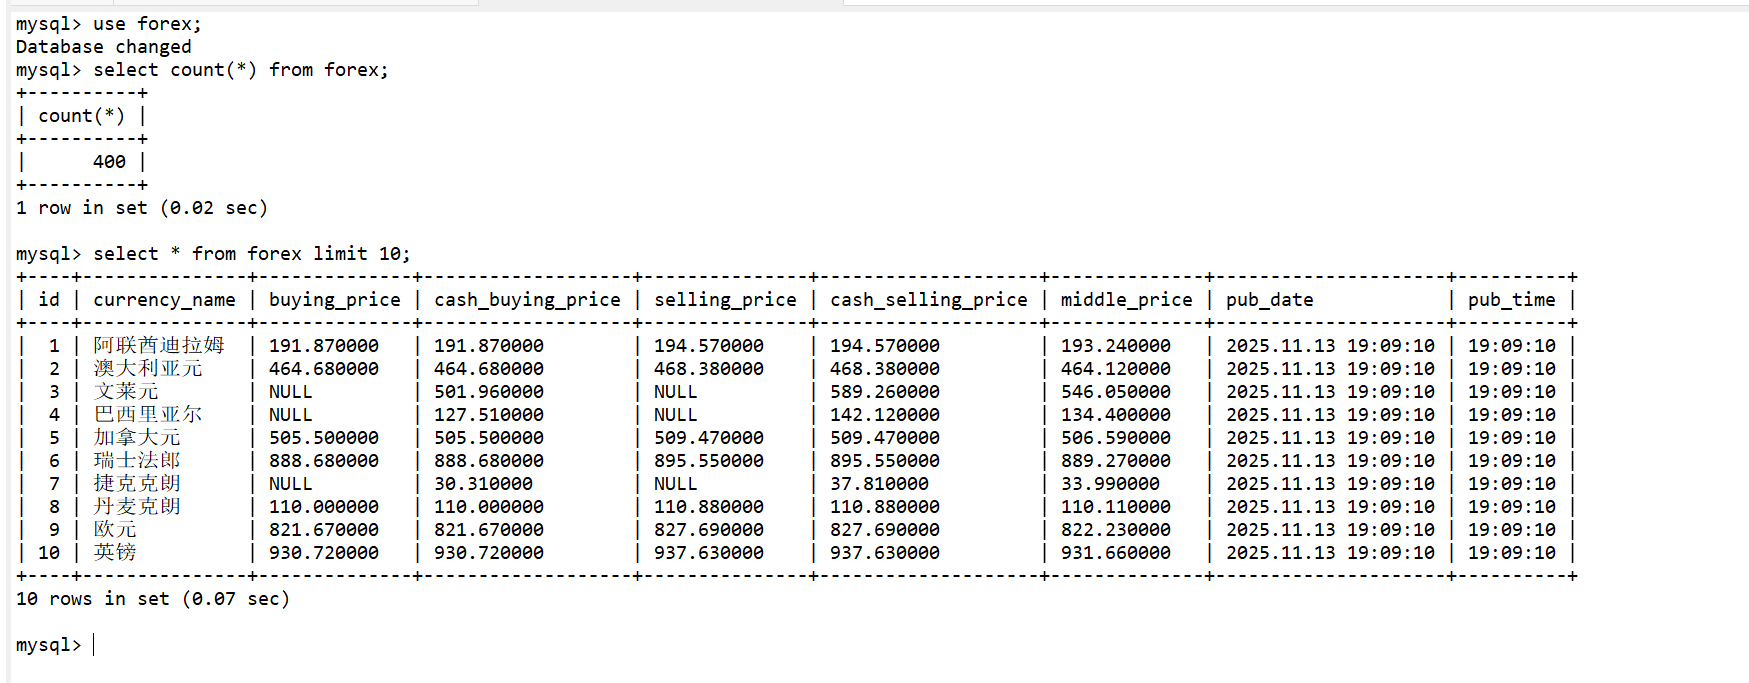Click currency name 加拿大元

pyautogui.click(x=137, y=438)
